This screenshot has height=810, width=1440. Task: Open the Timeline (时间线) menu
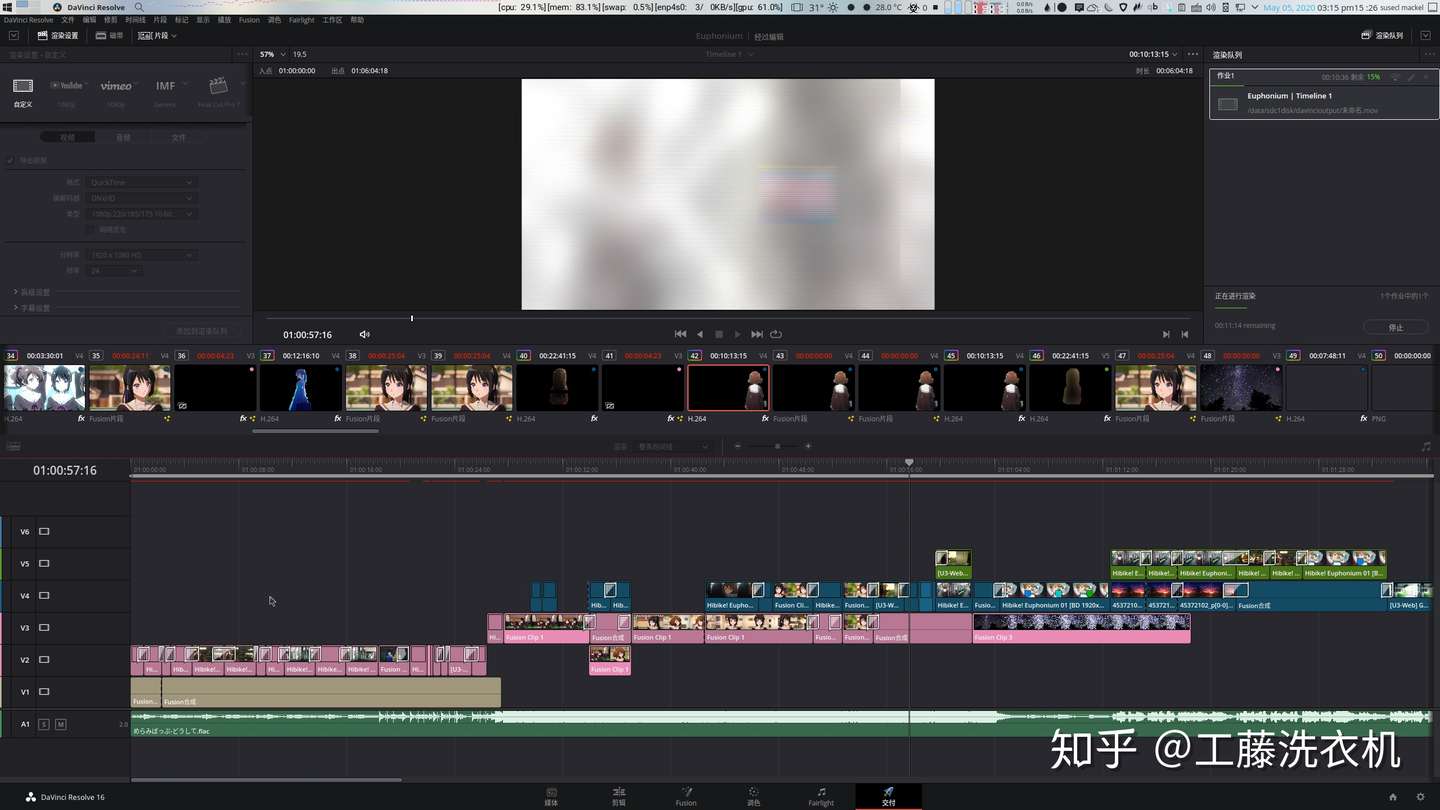(135, 20)
